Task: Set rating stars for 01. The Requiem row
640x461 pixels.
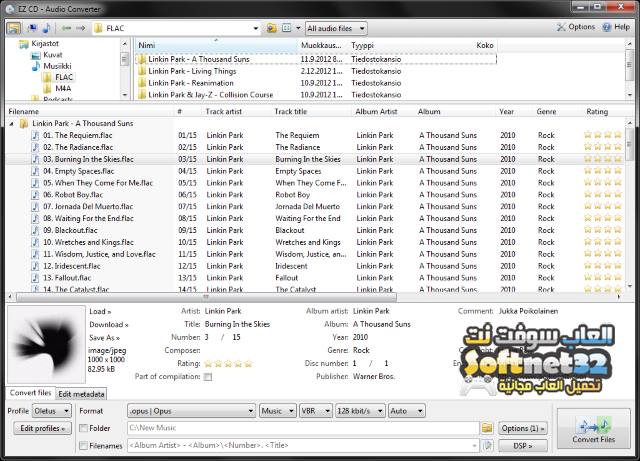Action: click(603, 135)
